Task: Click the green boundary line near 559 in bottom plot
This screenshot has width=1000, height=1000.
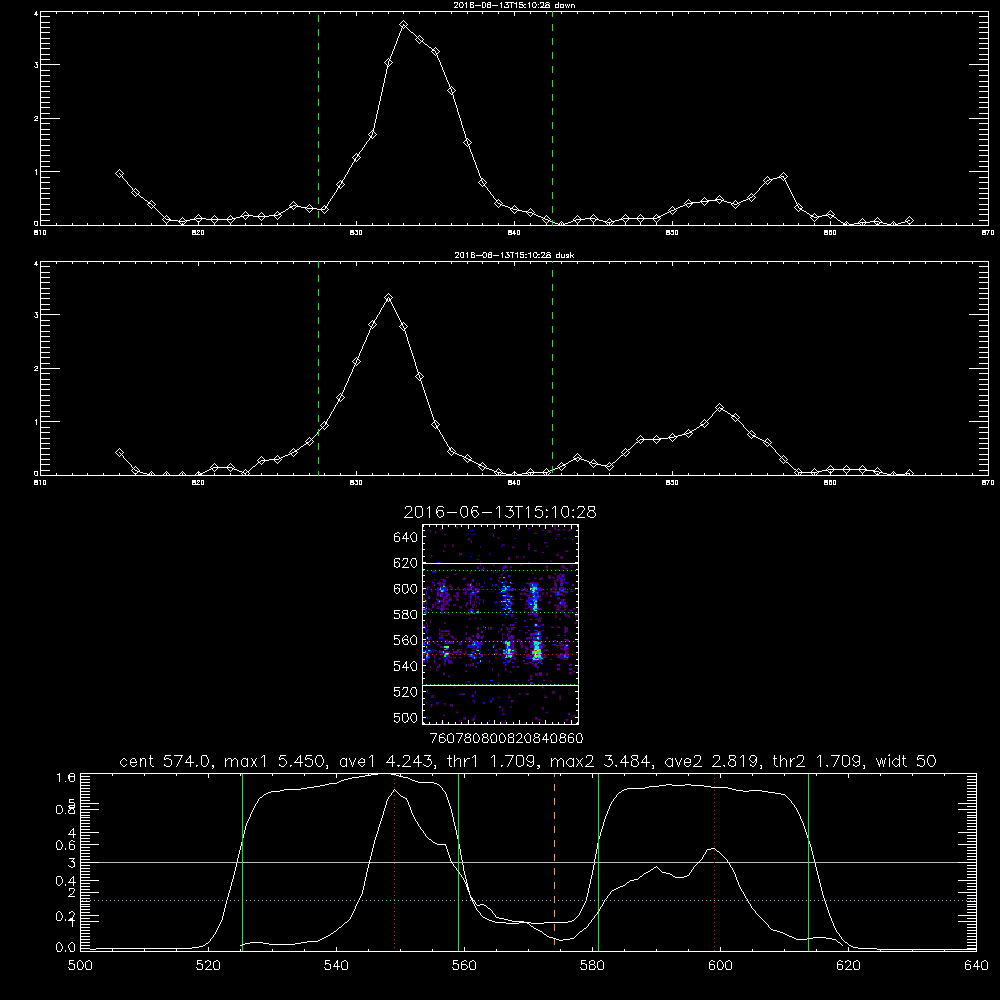Action: point(459,861)
